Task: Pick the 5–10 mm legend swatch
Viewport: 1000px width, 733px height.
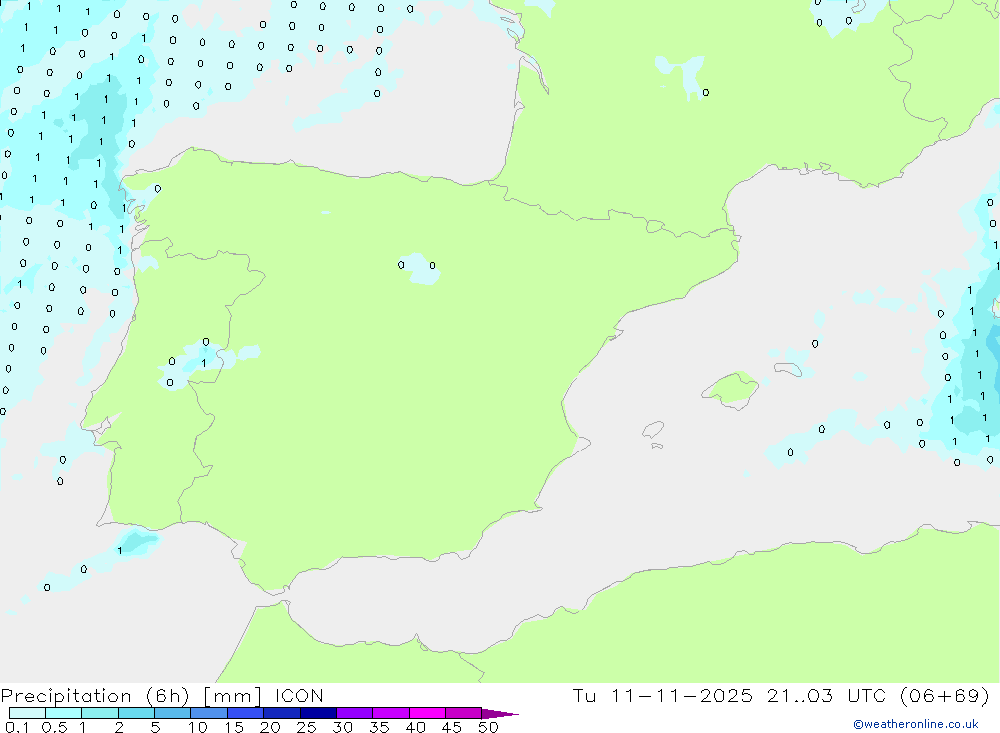Action: [x=173, y=713]
